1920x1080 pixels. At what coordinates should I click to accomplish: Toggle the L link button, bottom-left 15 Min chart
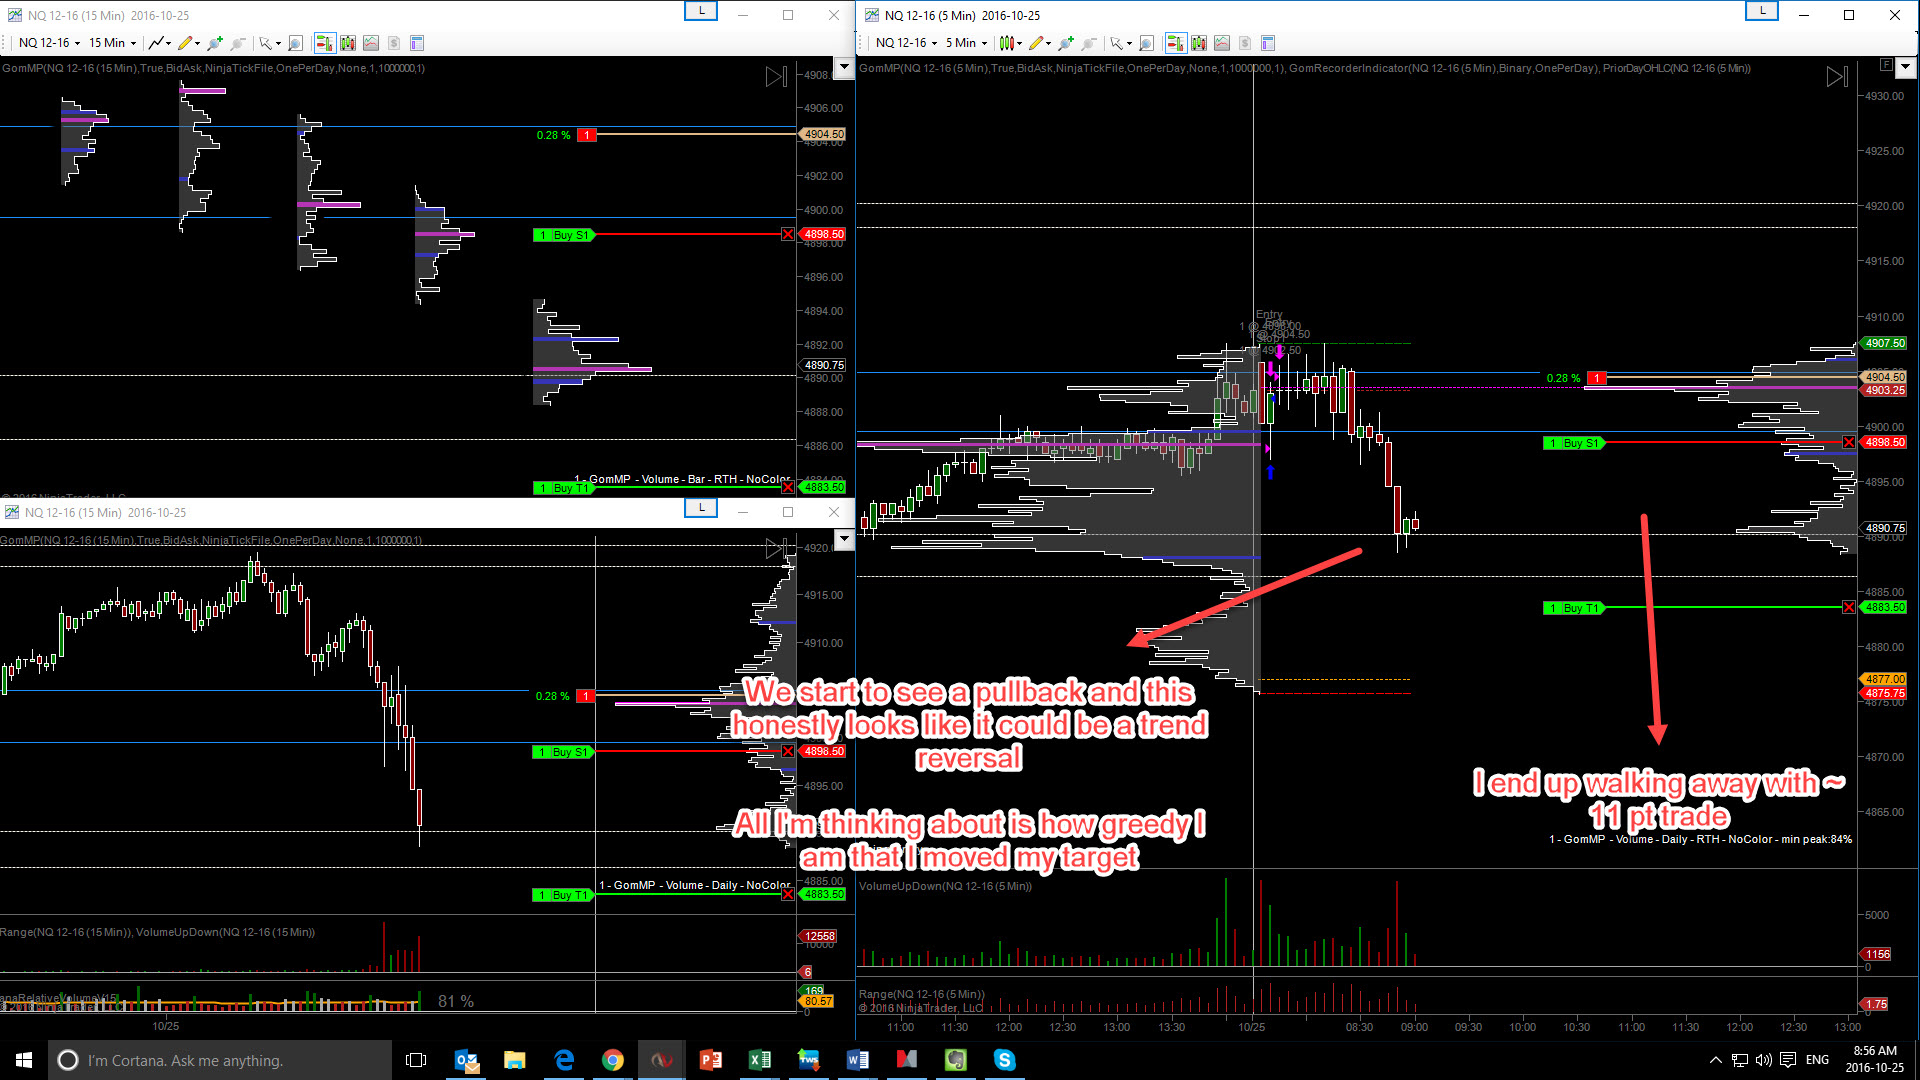701,508
